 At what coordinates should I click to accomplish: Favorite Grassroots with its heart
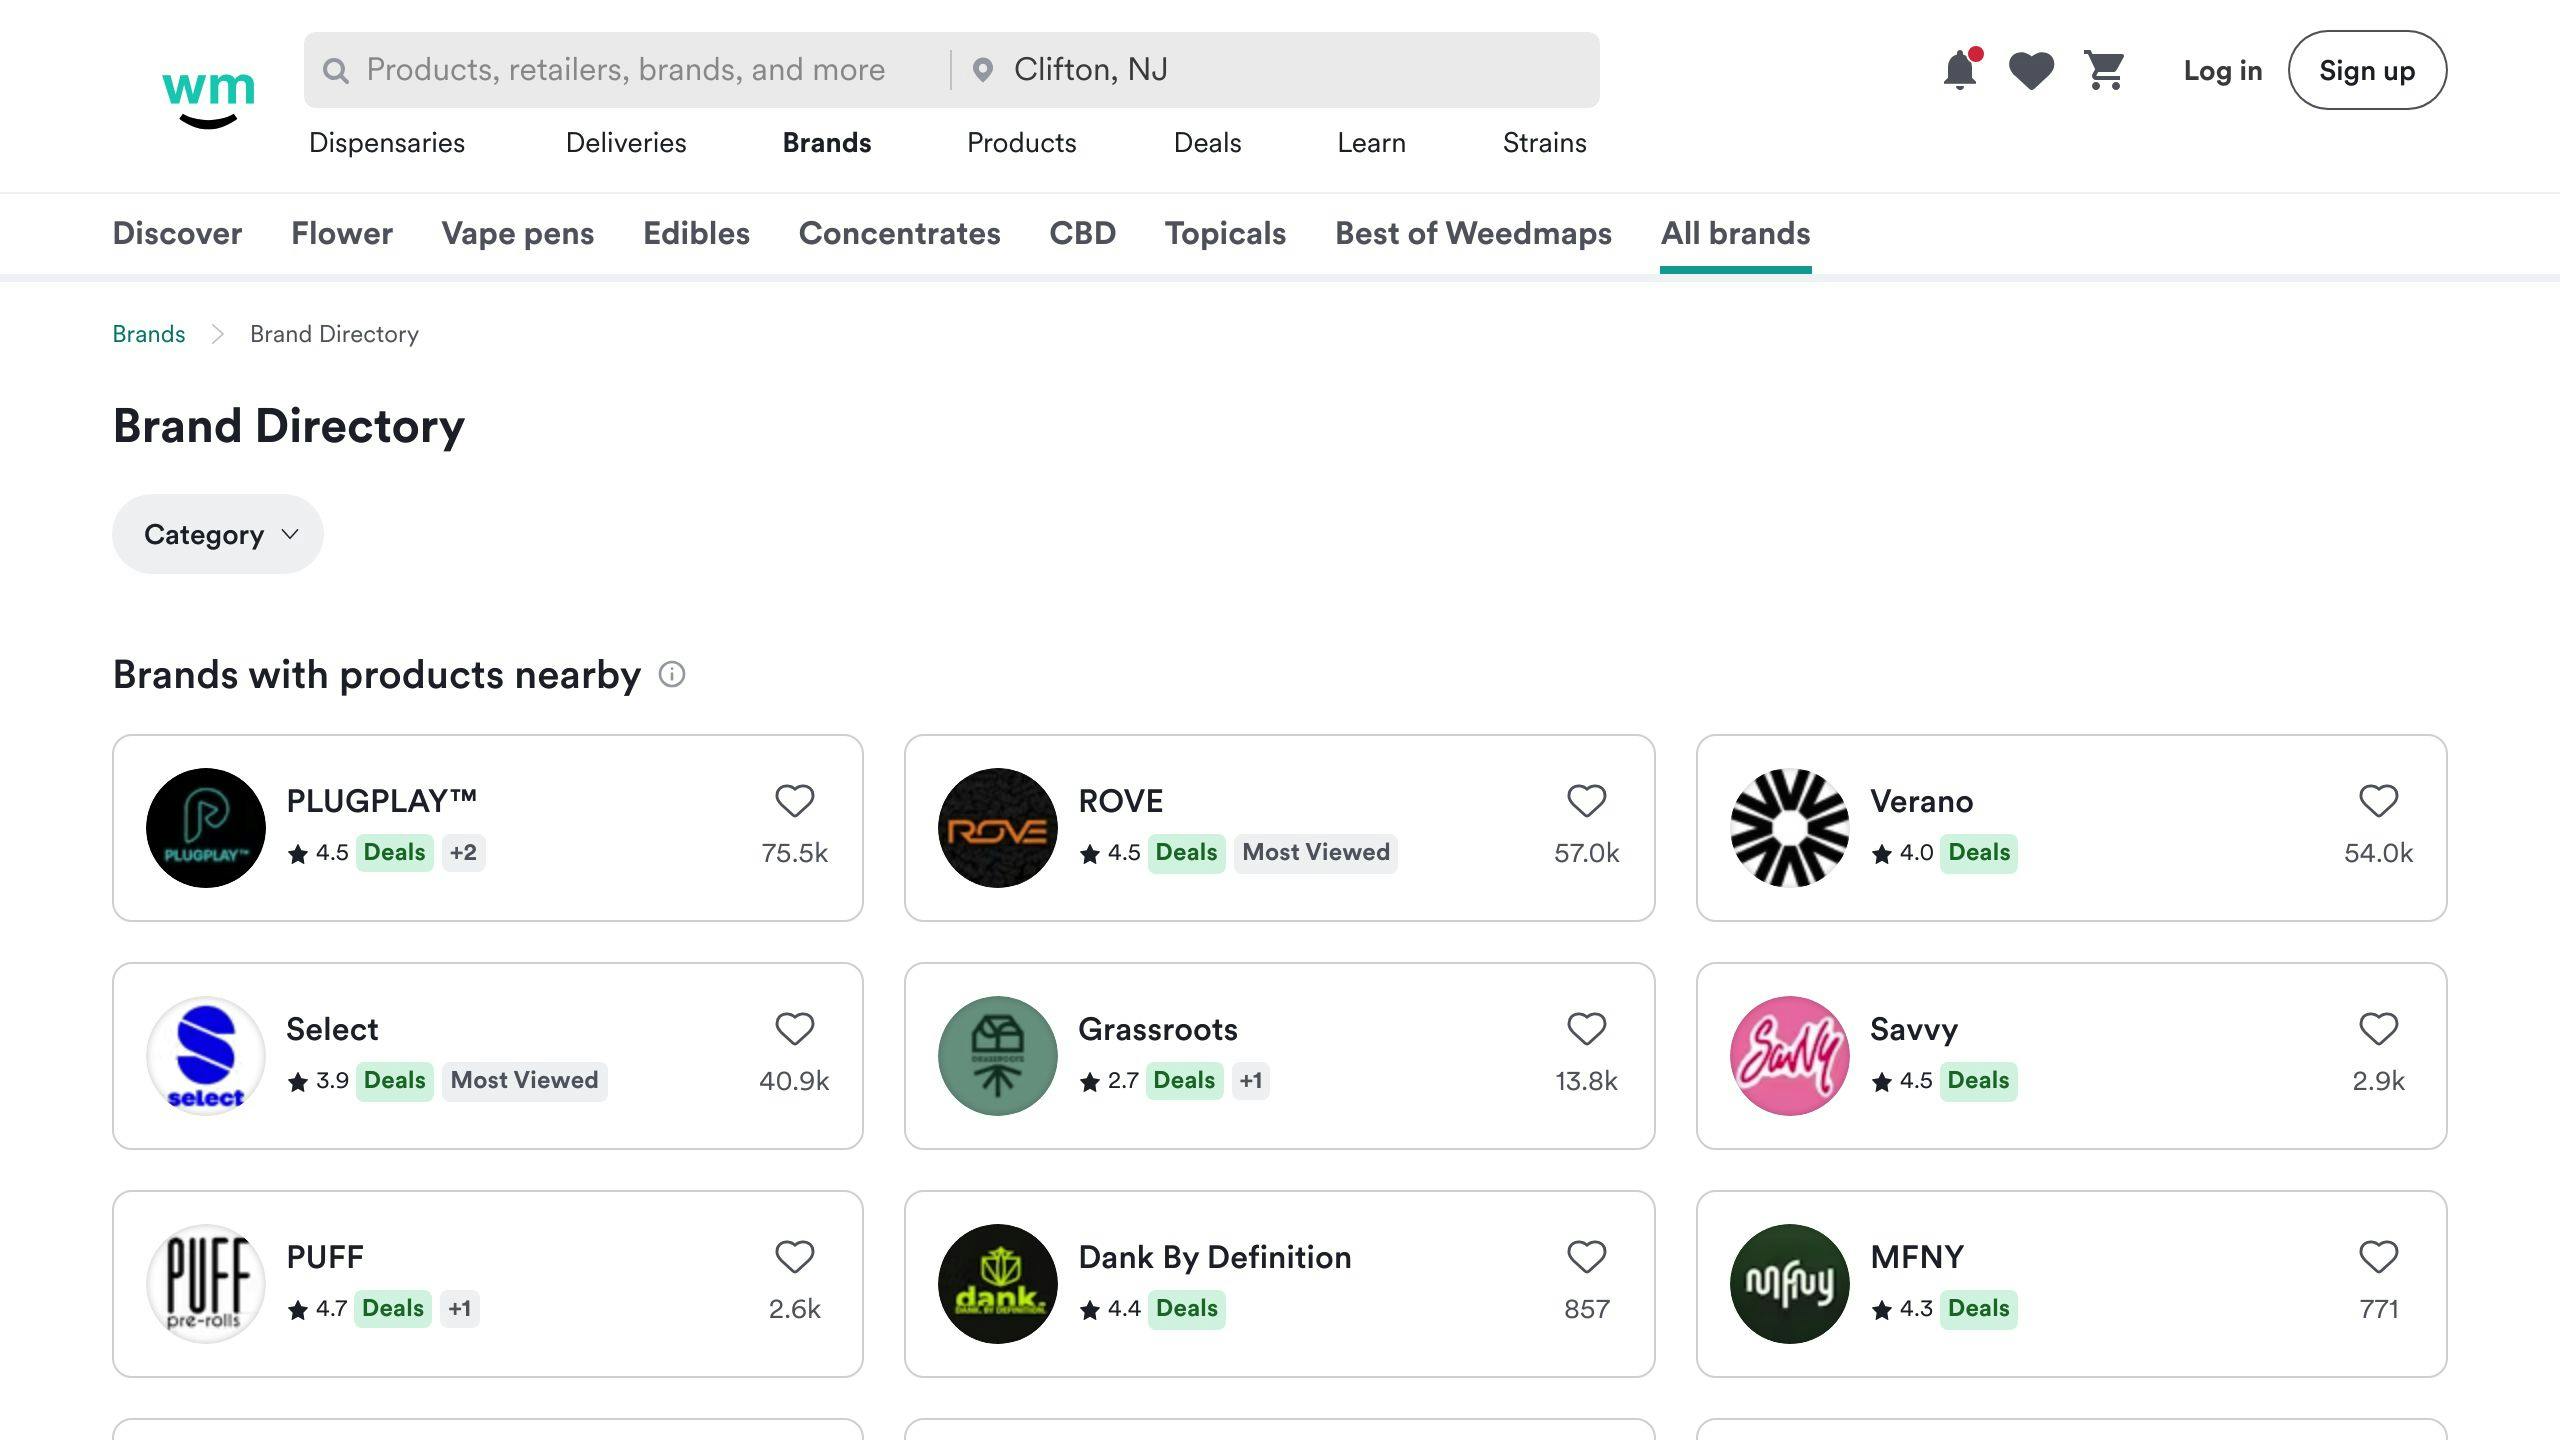[1587, 1029]
